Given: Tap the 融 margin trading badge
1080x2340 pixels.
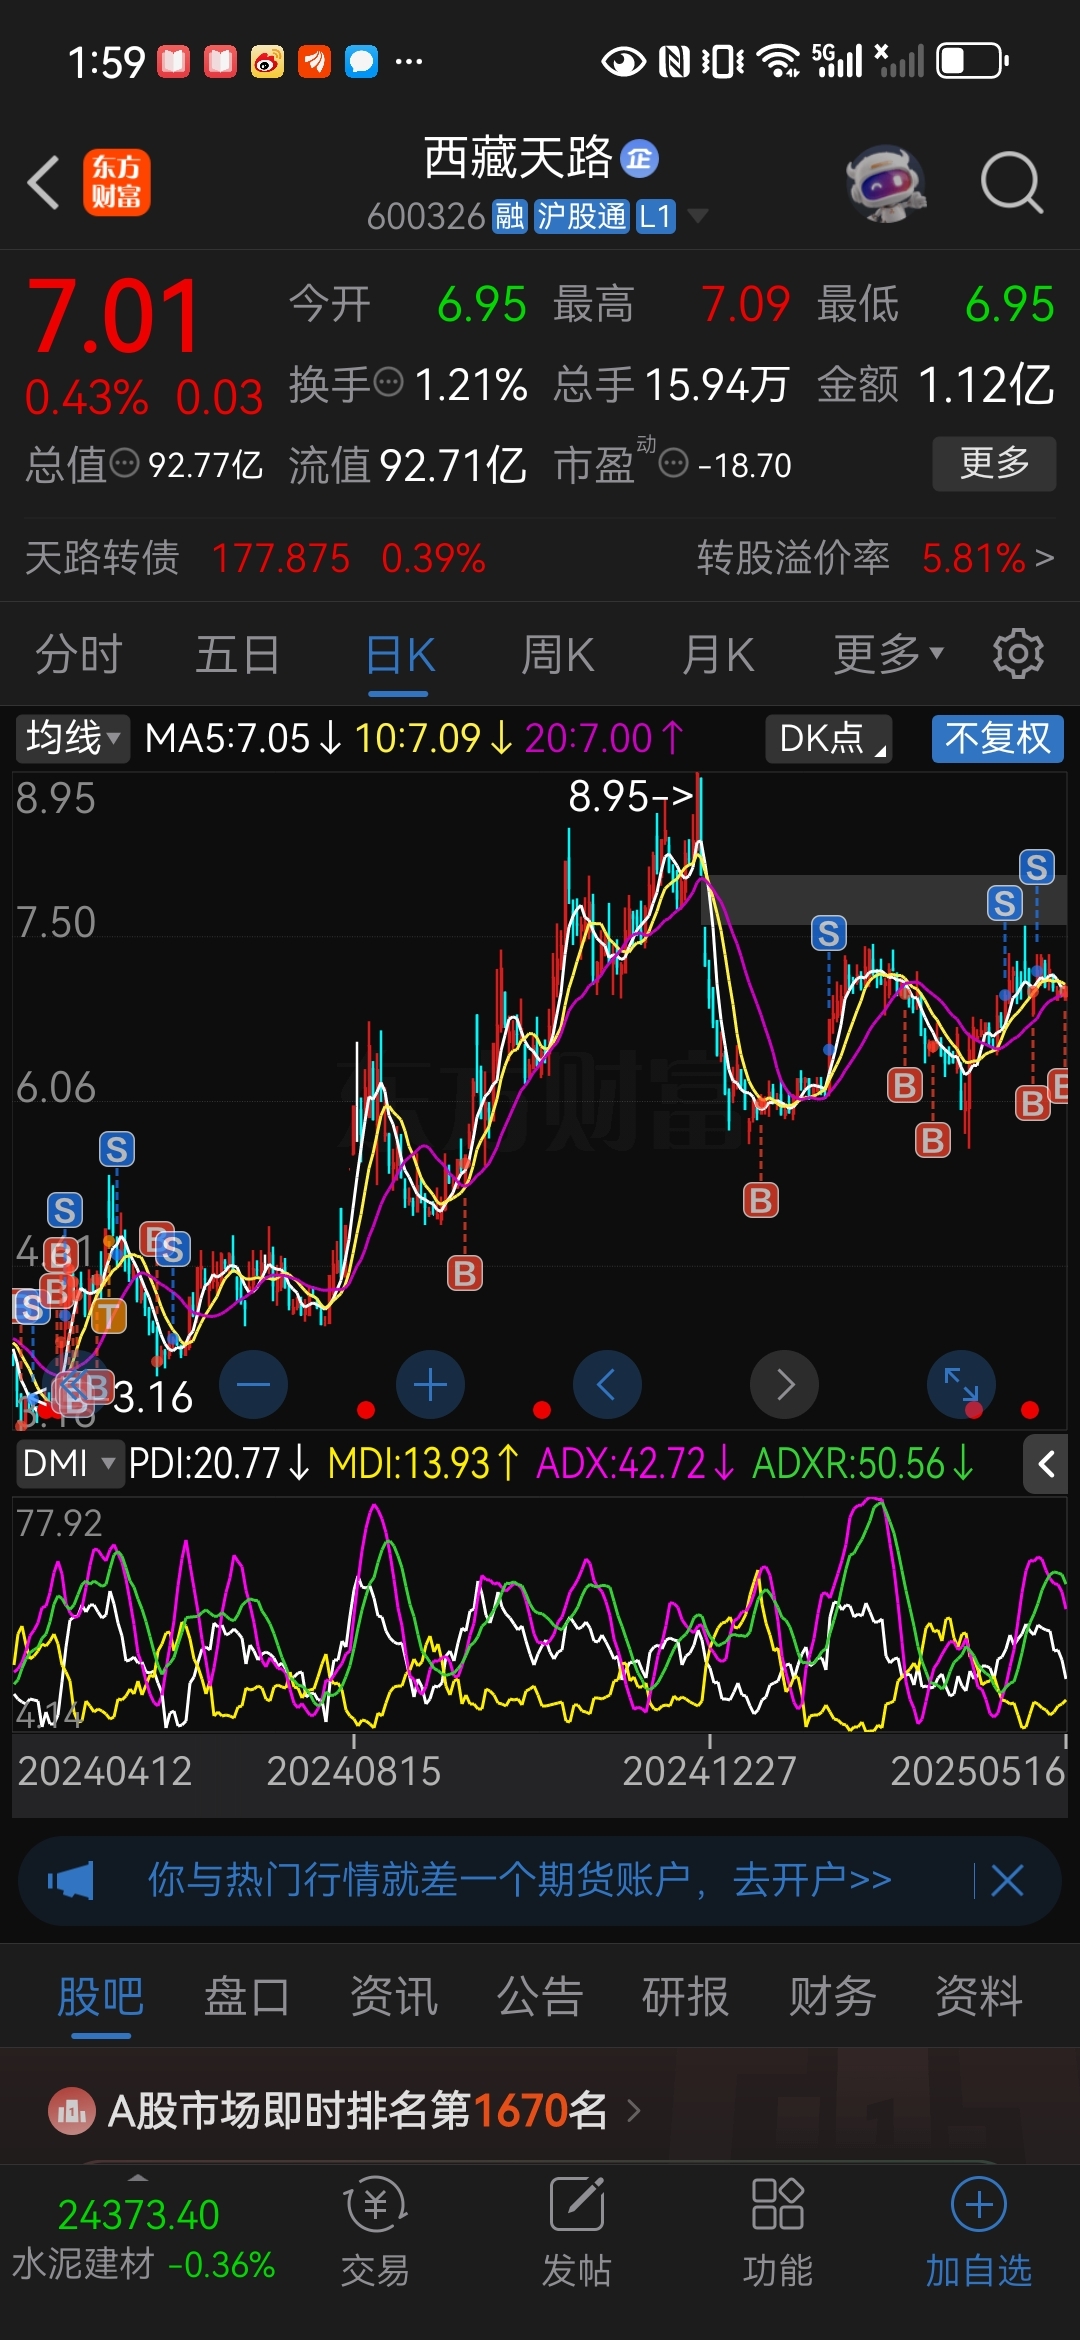Looking at the screenshot, I should tap(510, 216).
